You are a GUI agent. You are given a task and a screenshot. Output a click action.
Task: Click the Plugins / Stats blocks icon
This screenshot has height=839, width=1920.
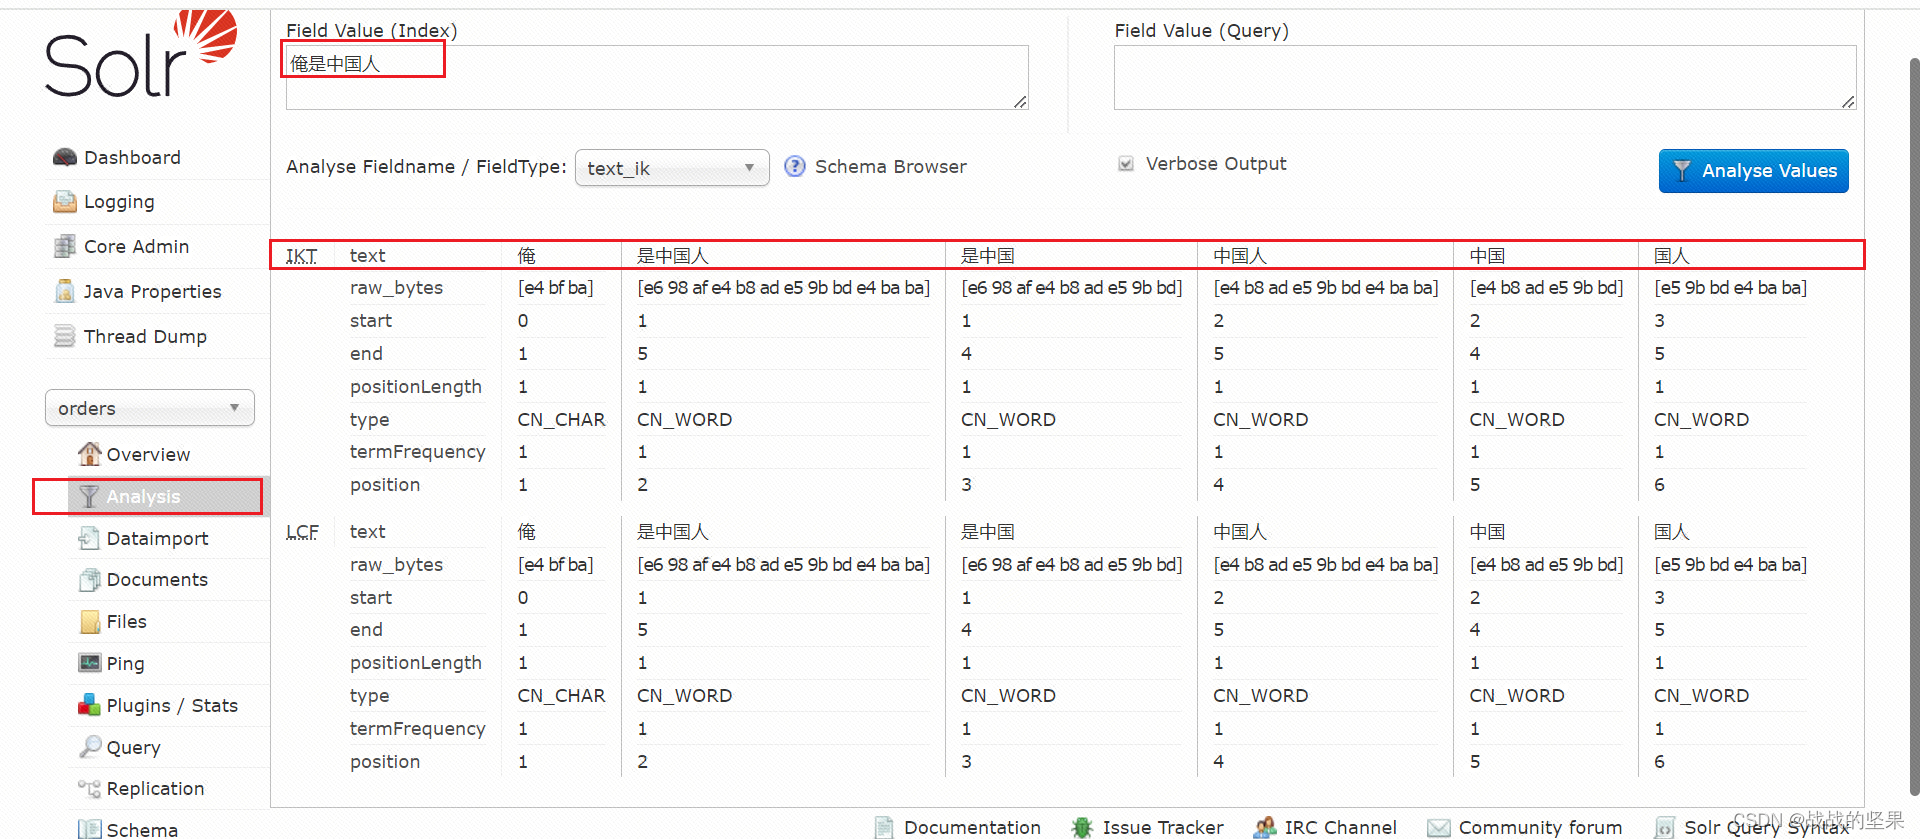coord(89,705)
